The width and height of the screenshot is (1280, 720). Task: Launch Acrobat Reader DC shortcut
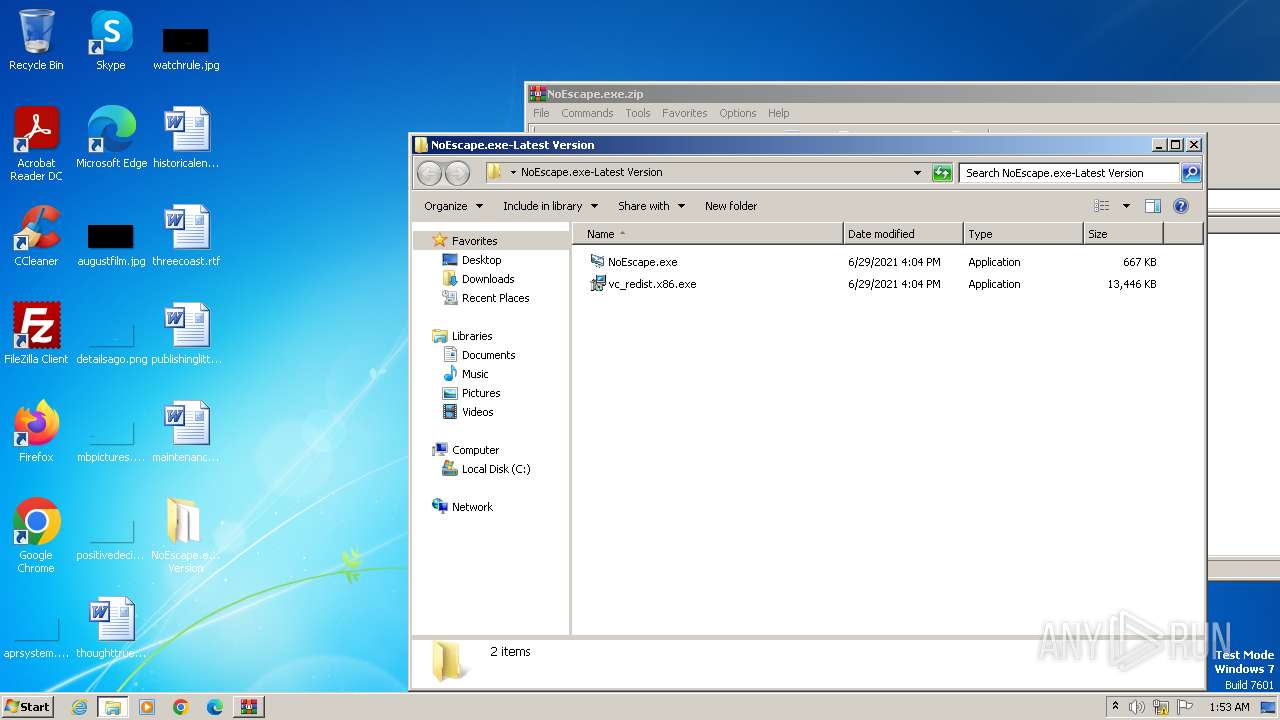36,143
